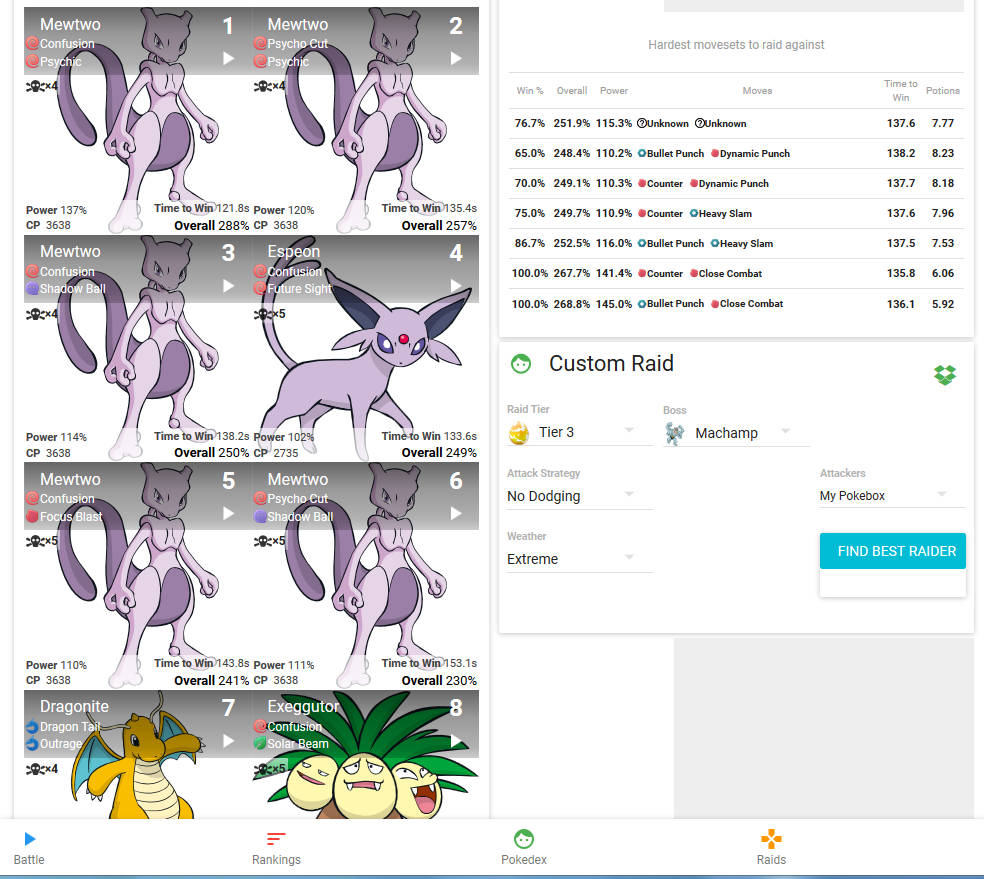Click the play arrow on Mewtwo card 5

click(x=228, y=514)
